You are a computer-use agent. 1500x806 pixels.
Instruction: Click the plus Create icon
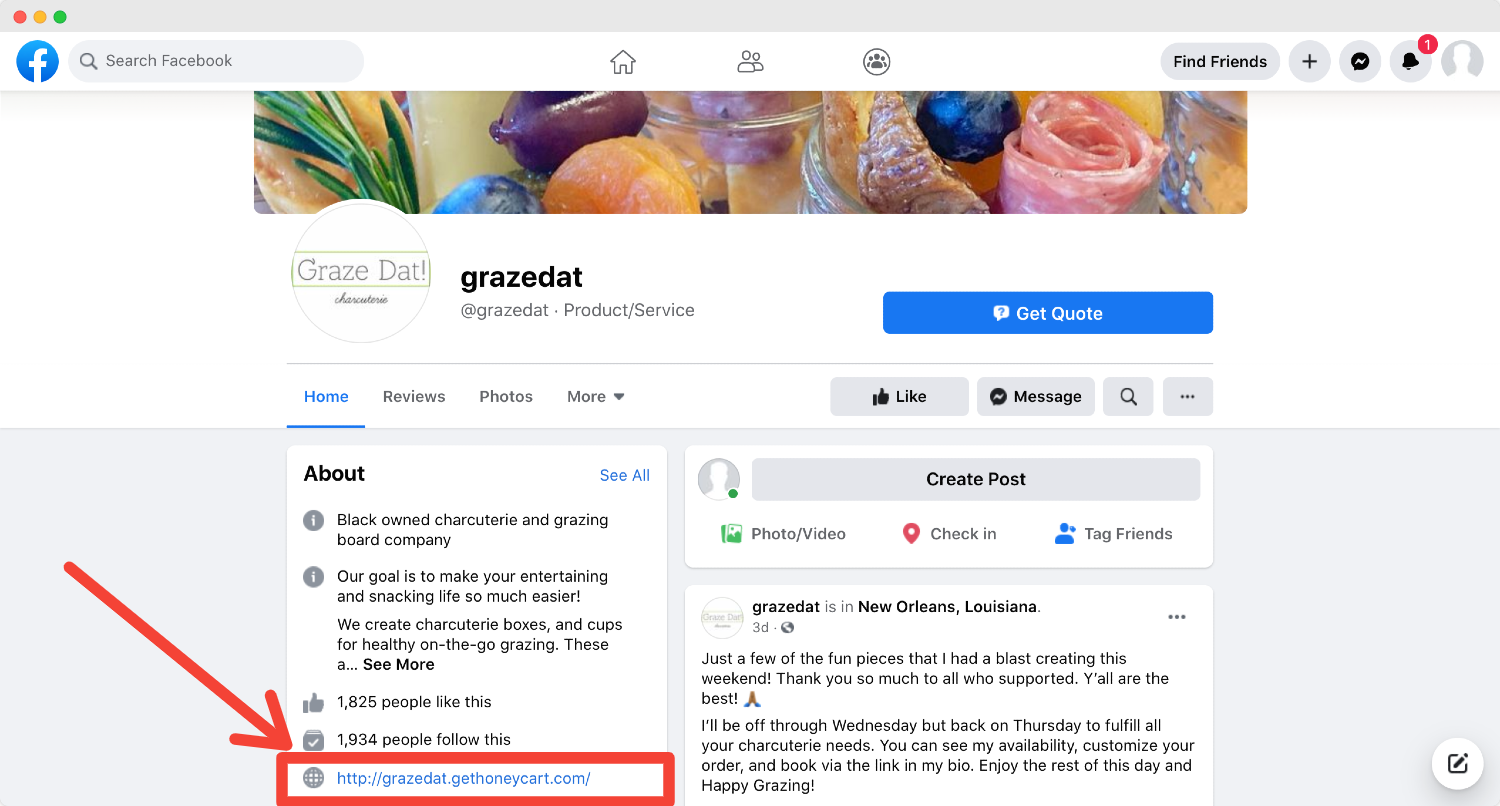click(x=1309, y=61)
